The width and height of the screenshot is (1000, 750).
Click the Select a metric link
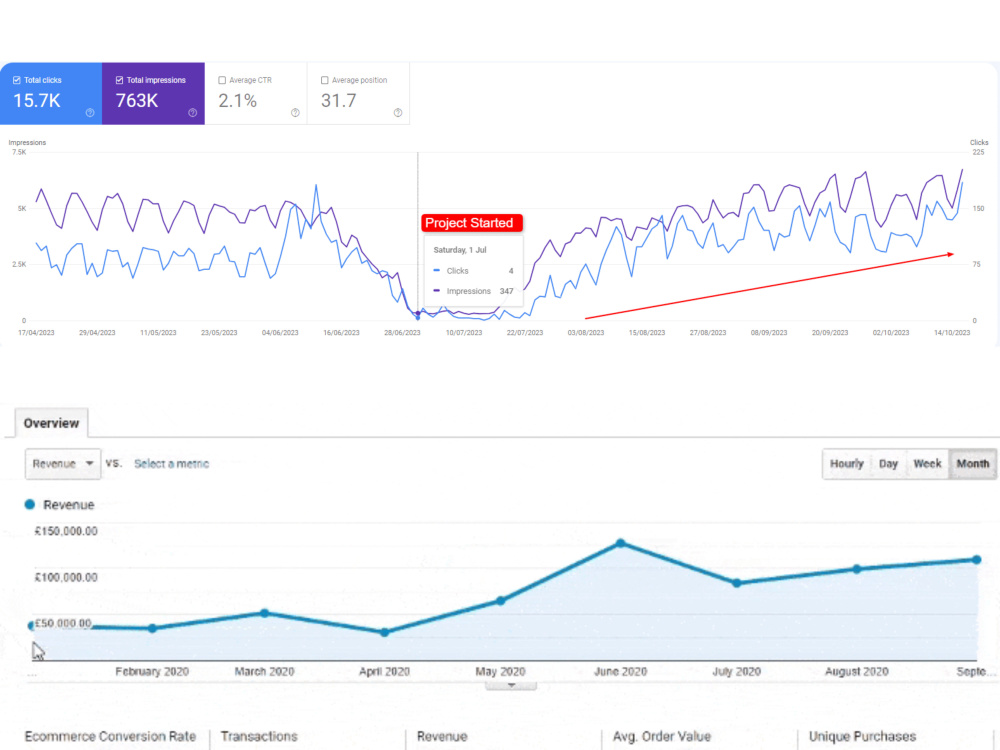[x=172, y=464]
